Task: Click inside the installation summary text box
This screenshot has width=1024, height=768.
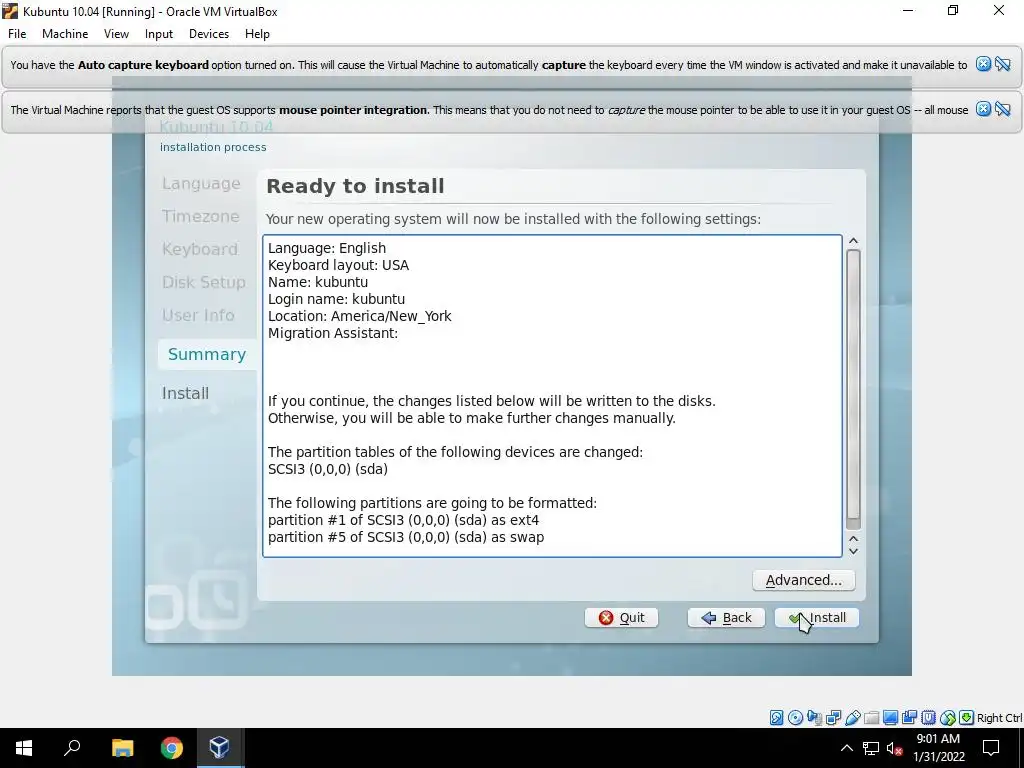Action: (x=552, y=396)
